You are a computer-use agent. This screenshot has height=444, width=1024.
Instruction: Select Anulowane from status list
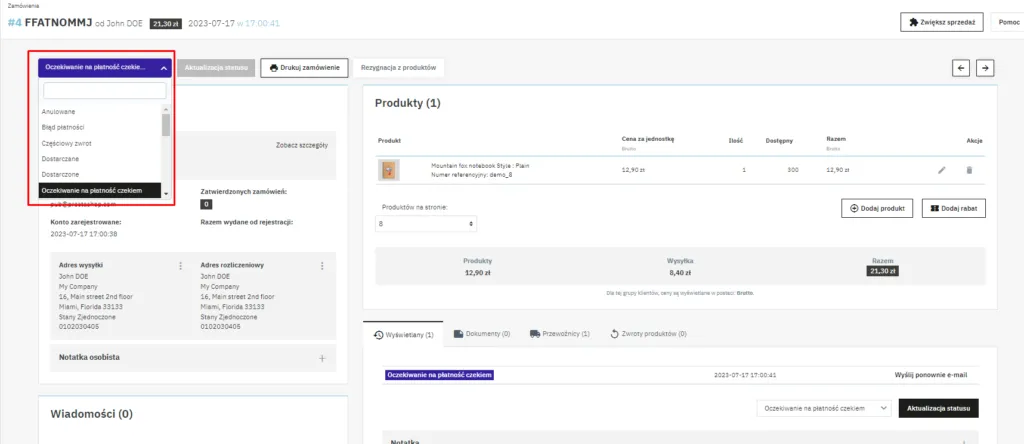(x=59, y=111)
